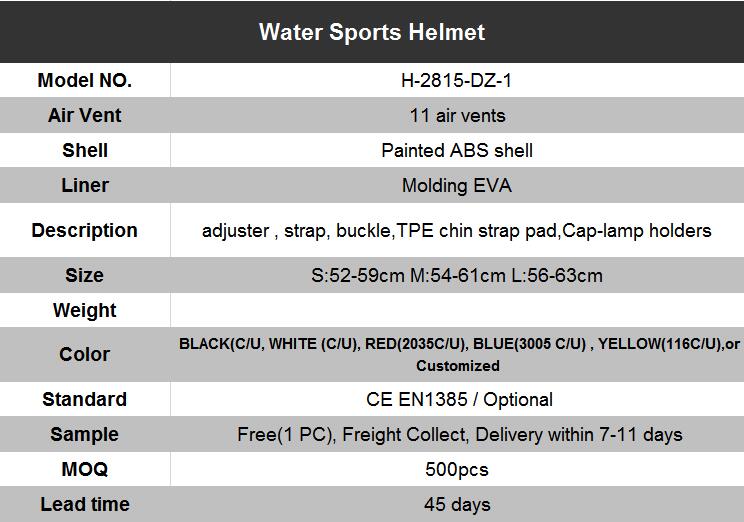744x522 pixels.
Task: Click the CE EN1385 / Optional standard value
Action: coord(459,399)
